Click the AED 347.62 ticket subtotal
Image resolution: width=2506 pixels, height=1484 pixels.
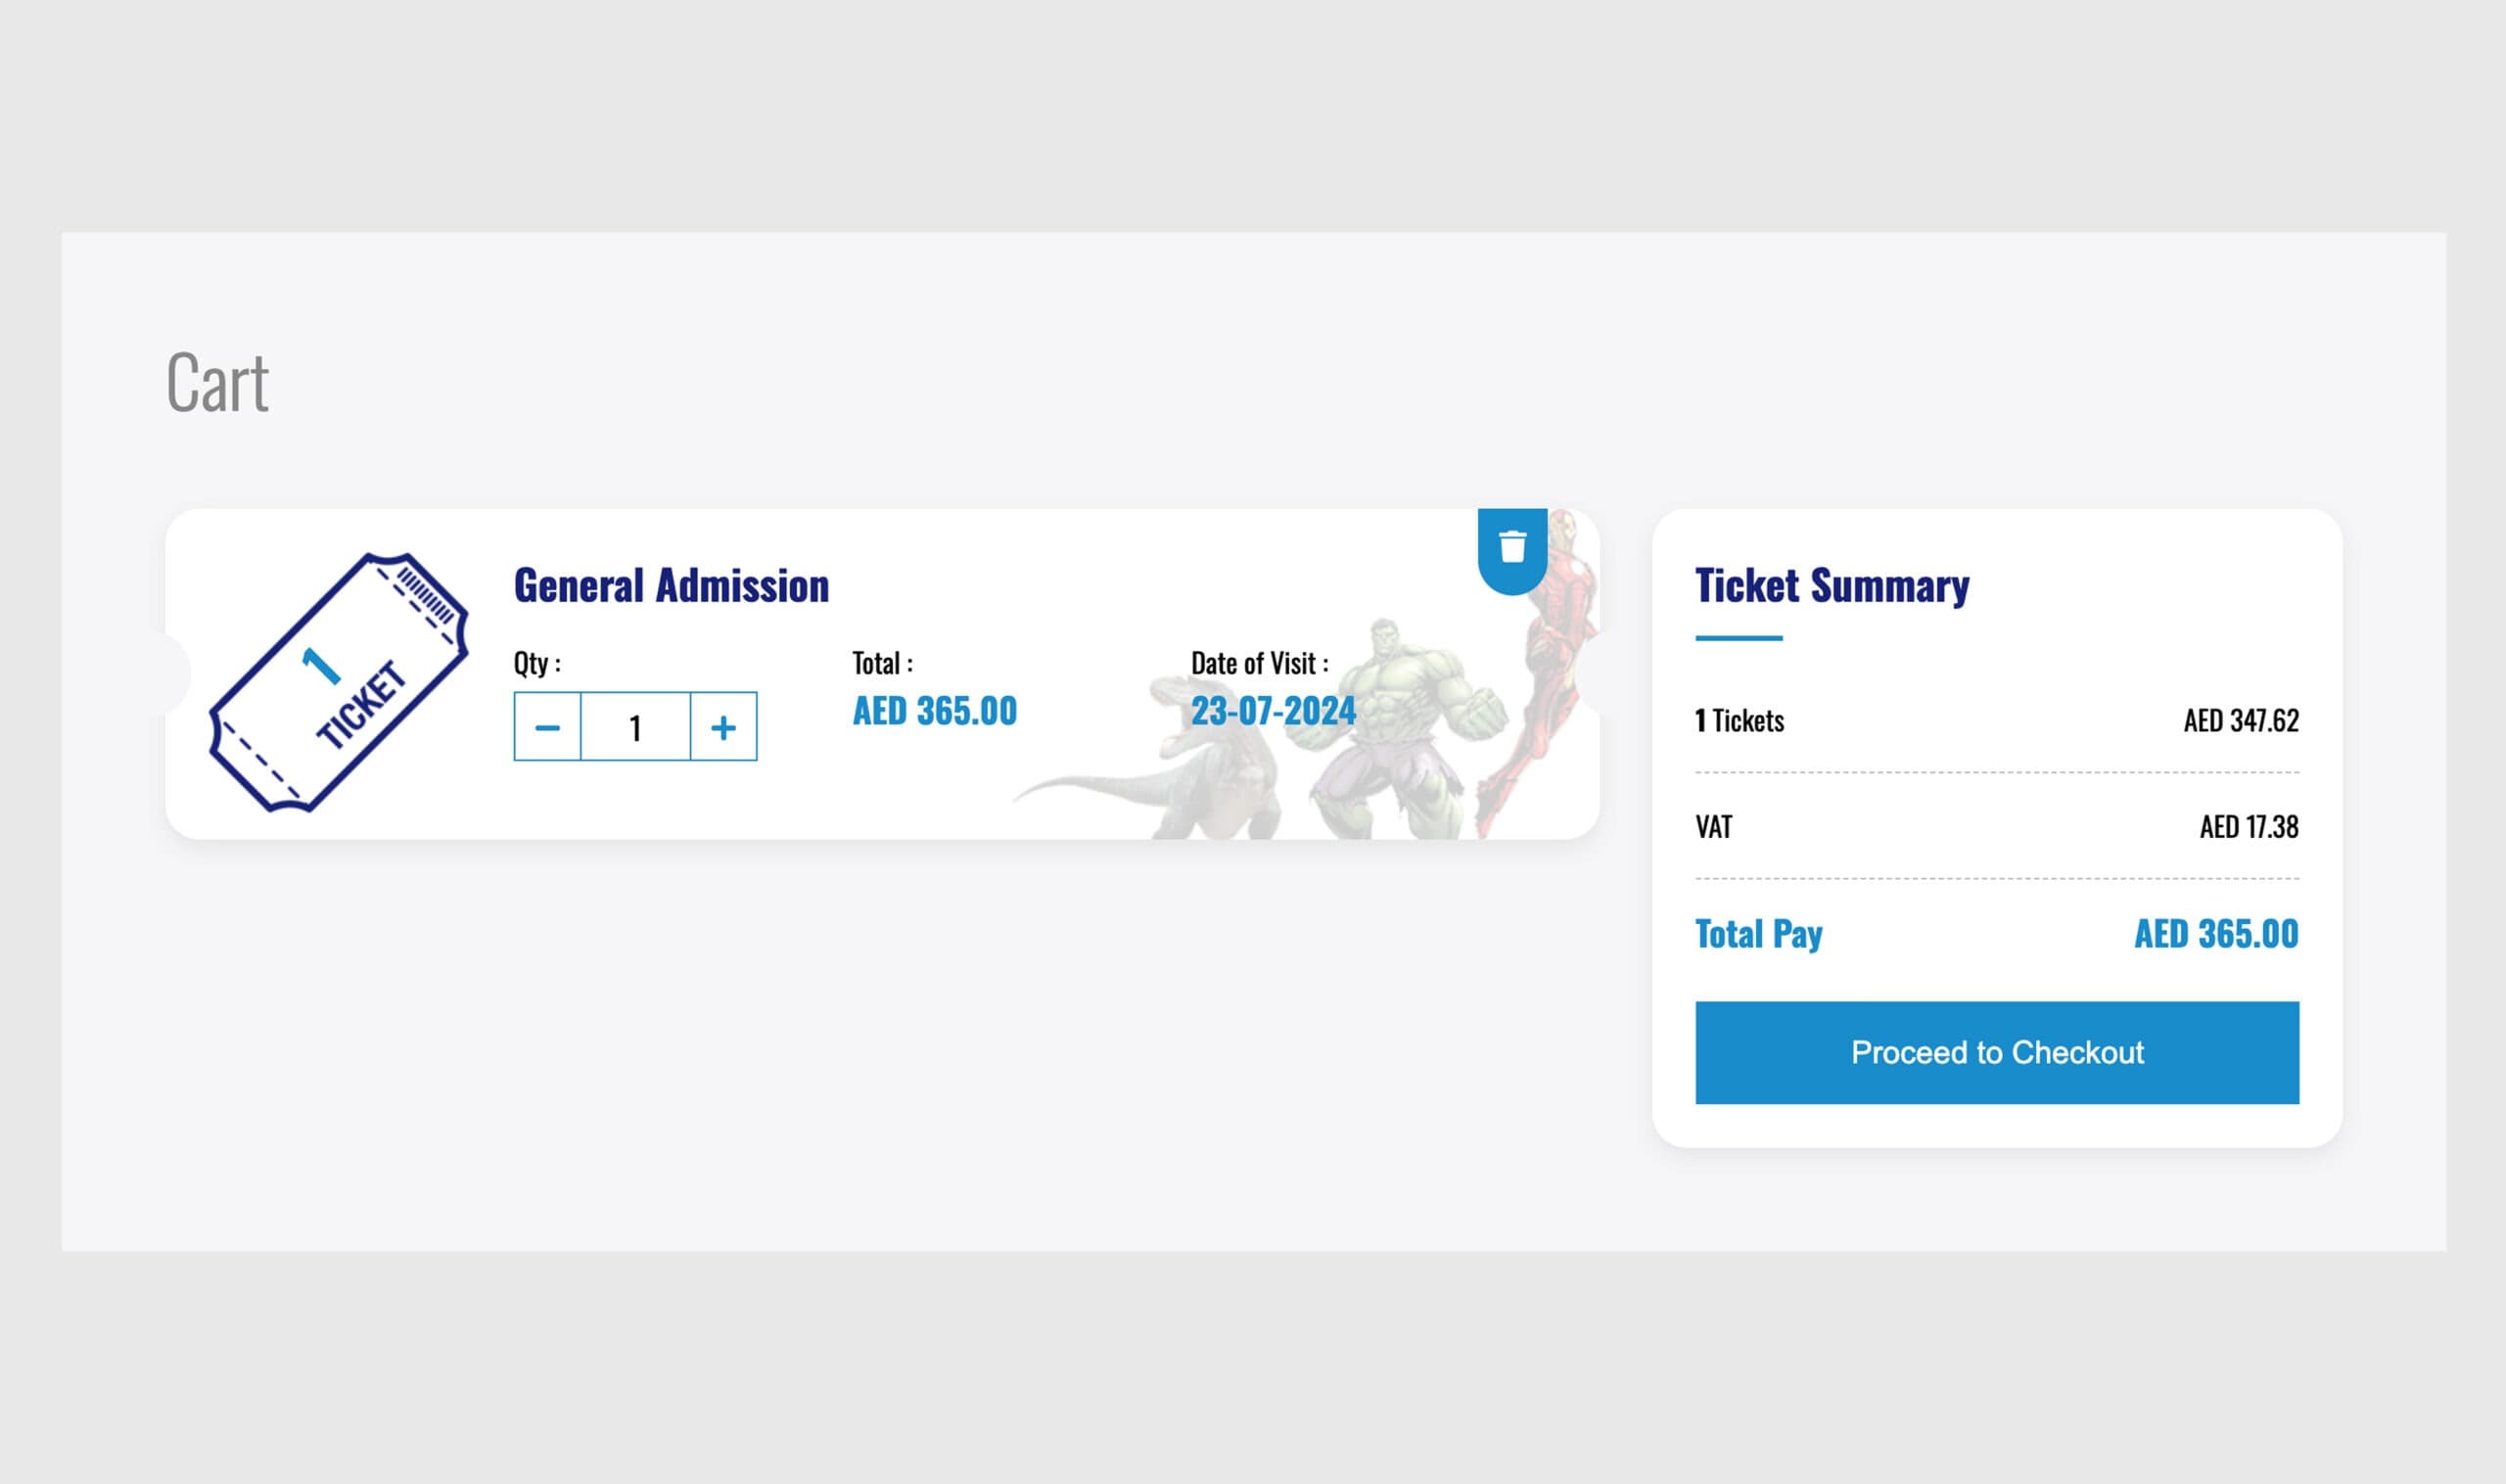coord(2240,721)
